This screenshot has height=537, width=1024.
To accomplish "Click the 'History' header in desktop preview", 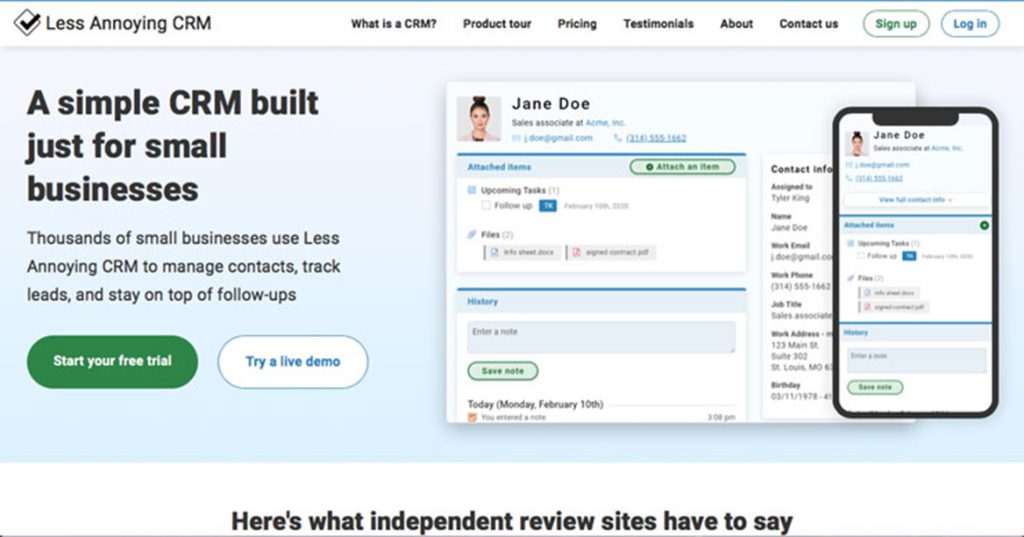I will click(x=483, y=302).
